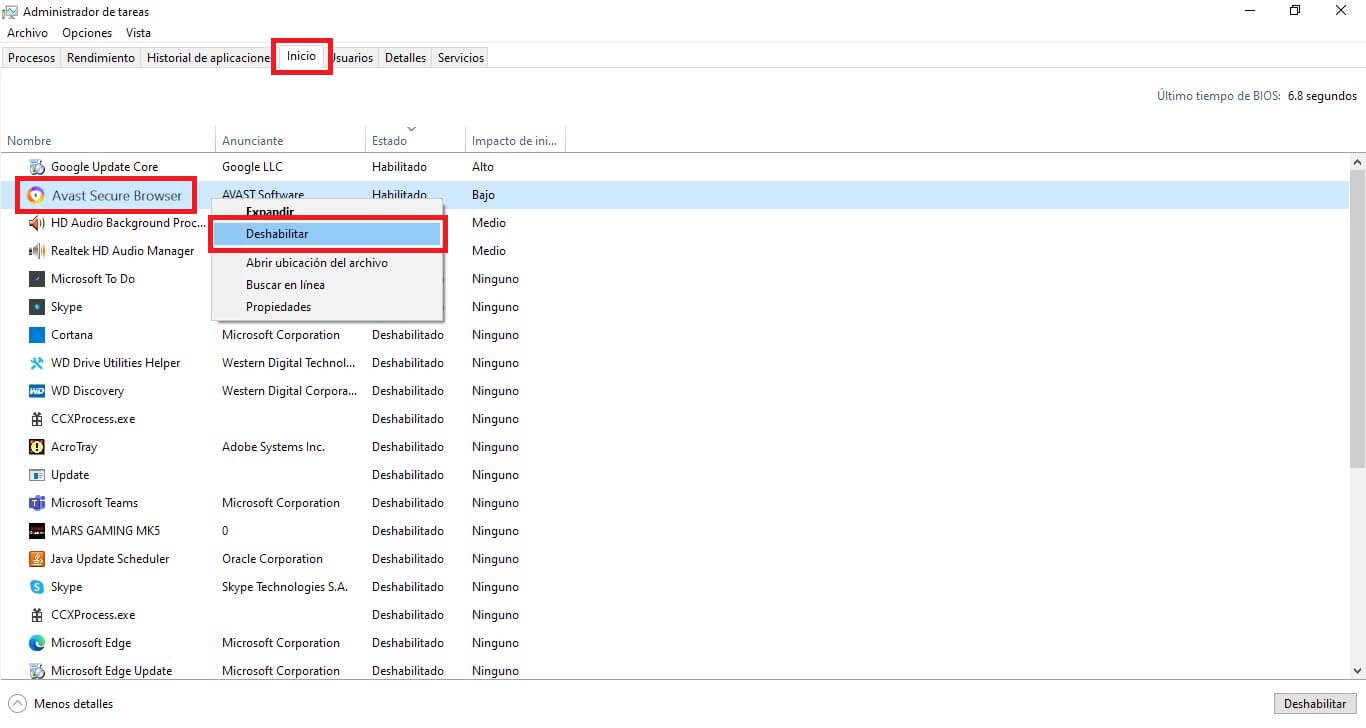Click the vertical scrollbar thumb
Viewport: 1366px width, 728px height.
pos(1358,319)
